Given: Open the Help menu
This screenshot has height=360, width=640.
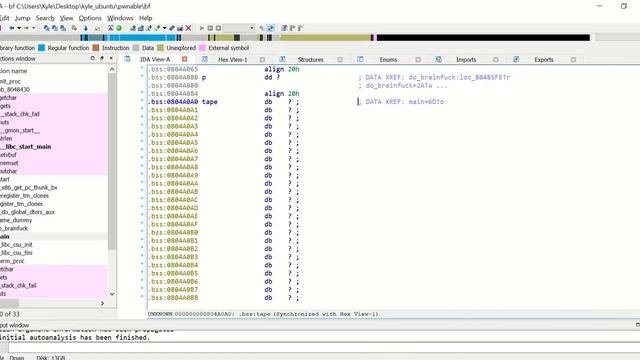Looking at the screenshot, I should click(145, 18).
